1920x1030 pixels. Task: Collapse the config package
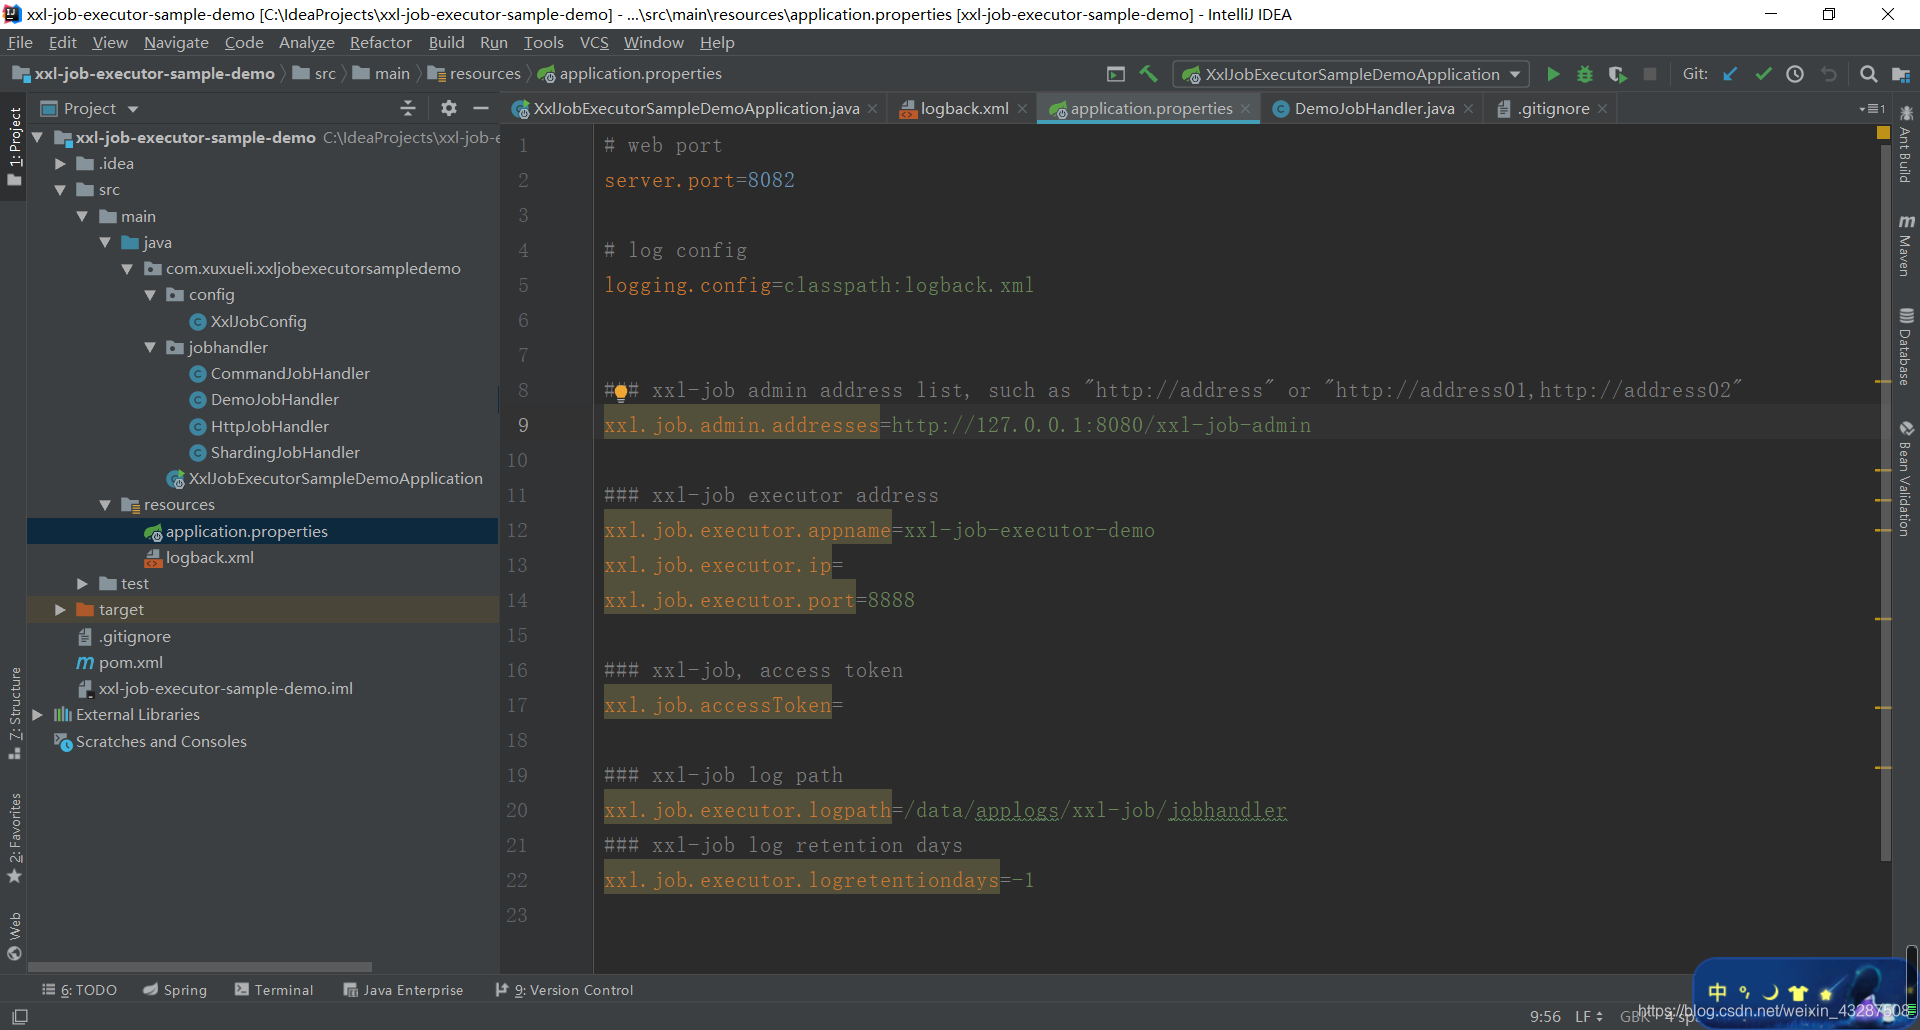(x=150, y=295)
